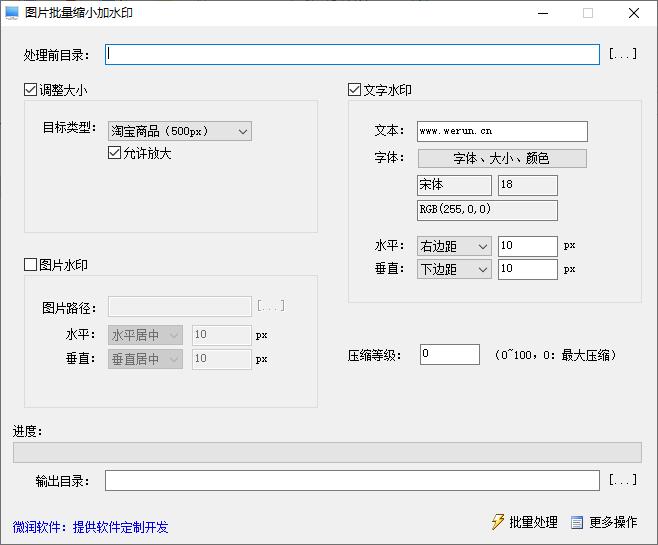Screen dimensions: 658x545
Task: Open the disabled 水平居中 dropdown
Action: [x=145, y=335]
